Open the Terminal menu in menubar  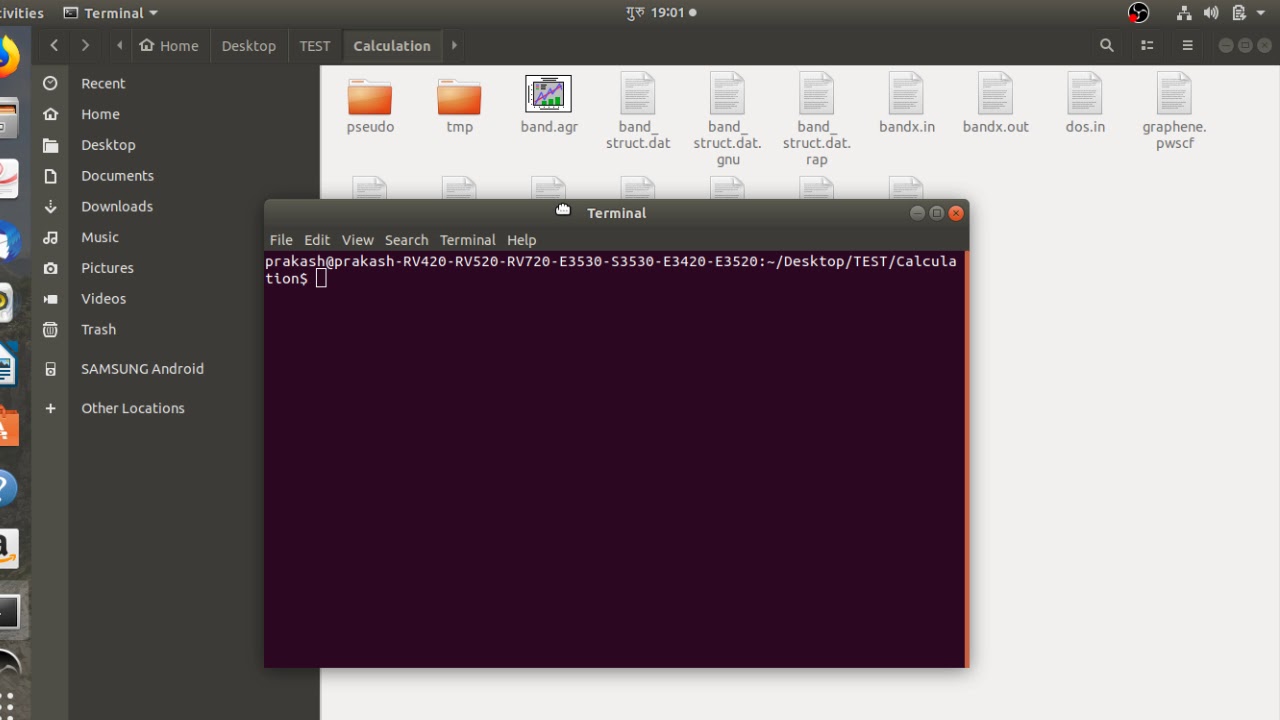click(x=467, y=240)
